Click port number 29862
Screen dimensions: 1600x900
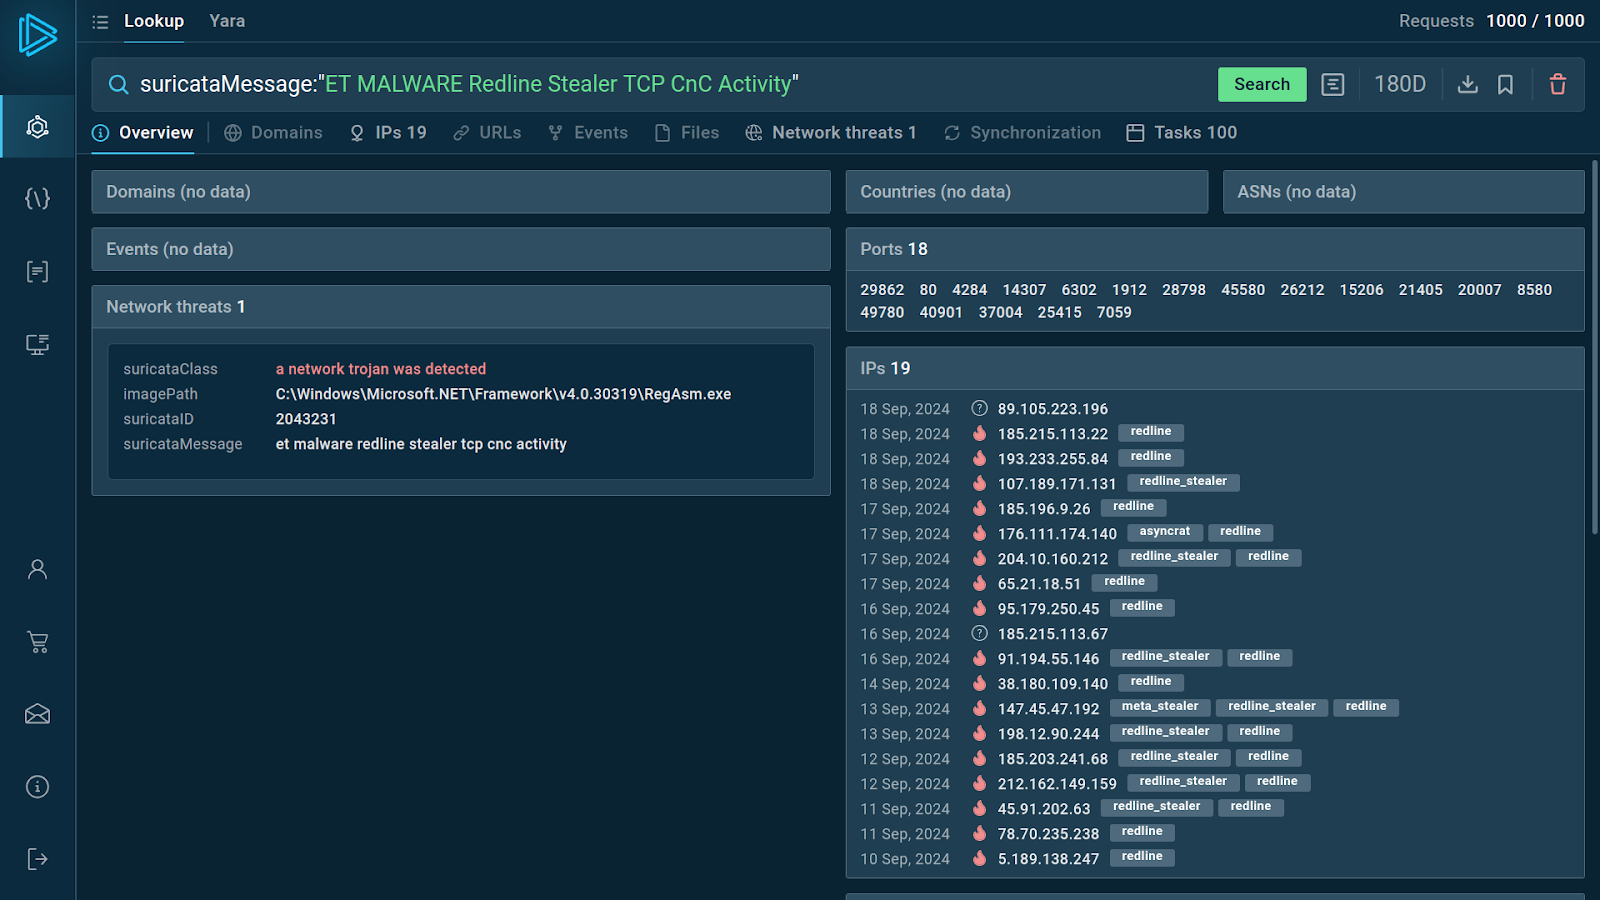coord(882,290)
